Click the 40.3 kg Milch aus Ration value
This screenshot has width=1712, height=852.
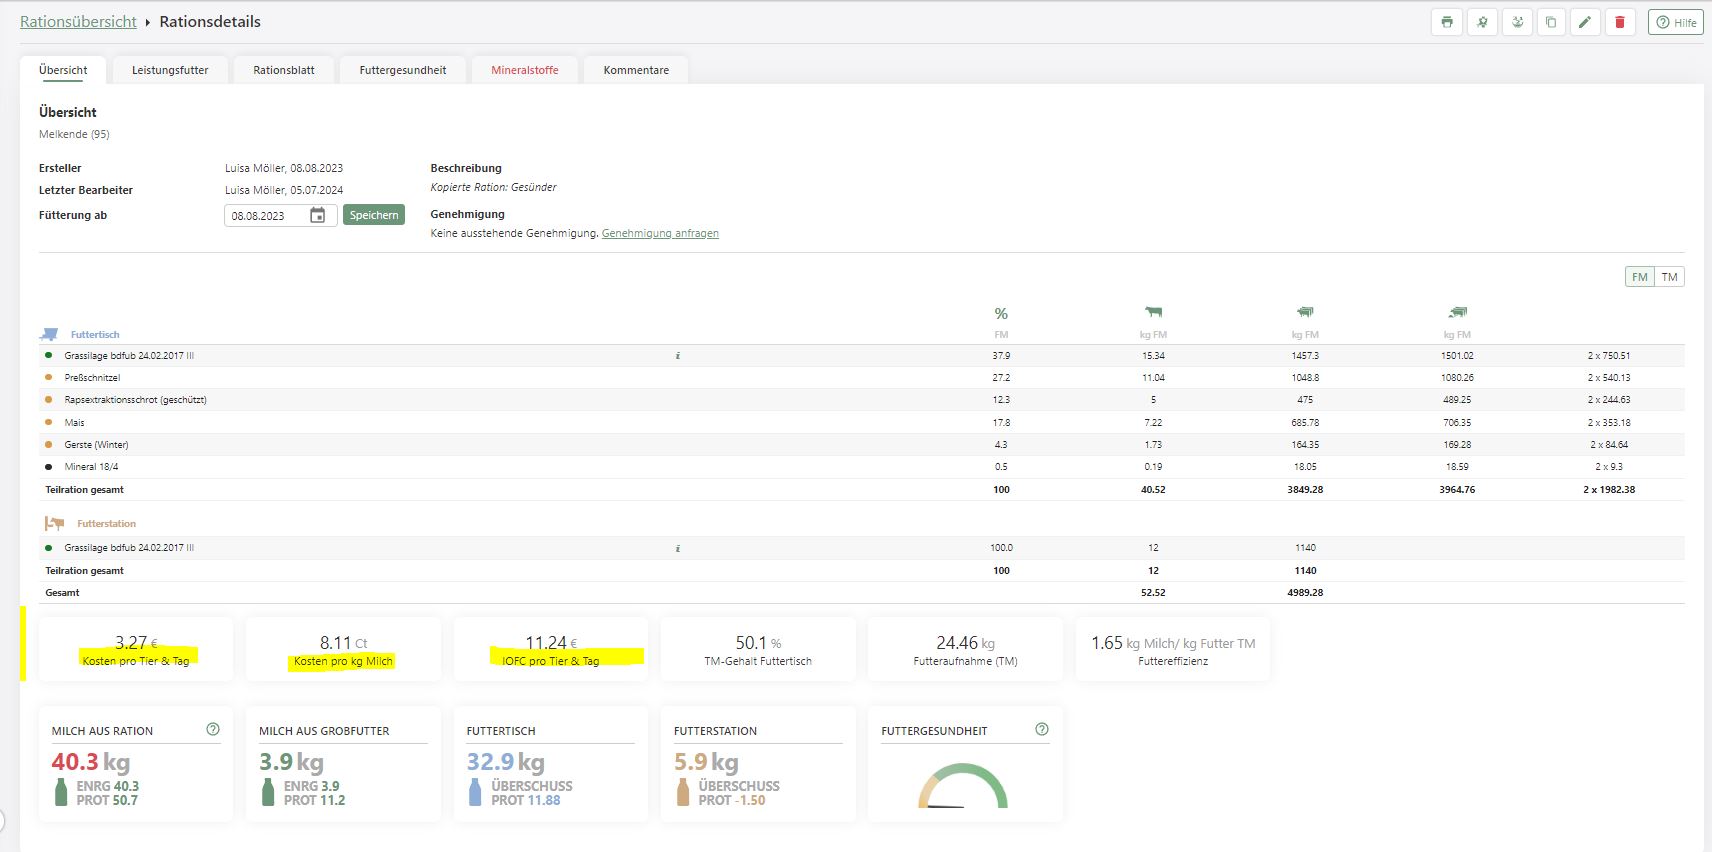(x=91, y=762)
